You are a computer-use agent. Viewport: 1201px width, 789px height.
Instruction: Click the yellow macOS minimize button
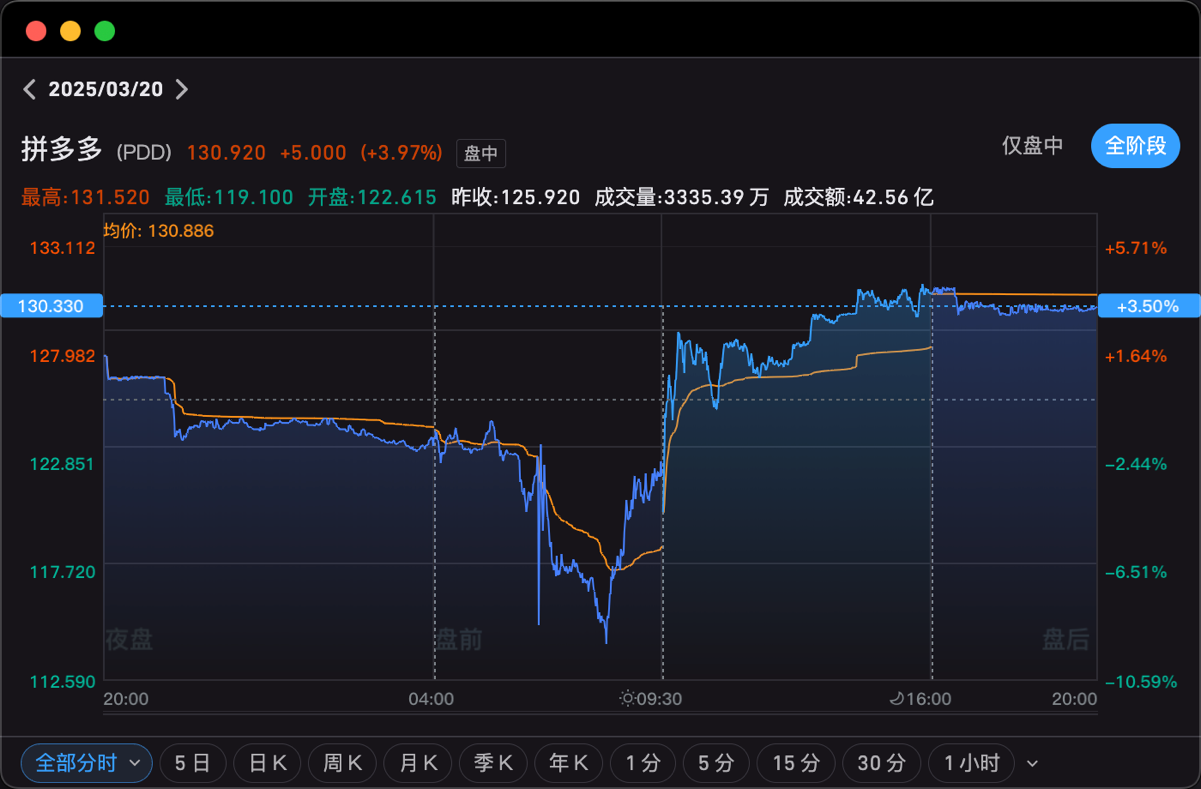pos(70,31)
